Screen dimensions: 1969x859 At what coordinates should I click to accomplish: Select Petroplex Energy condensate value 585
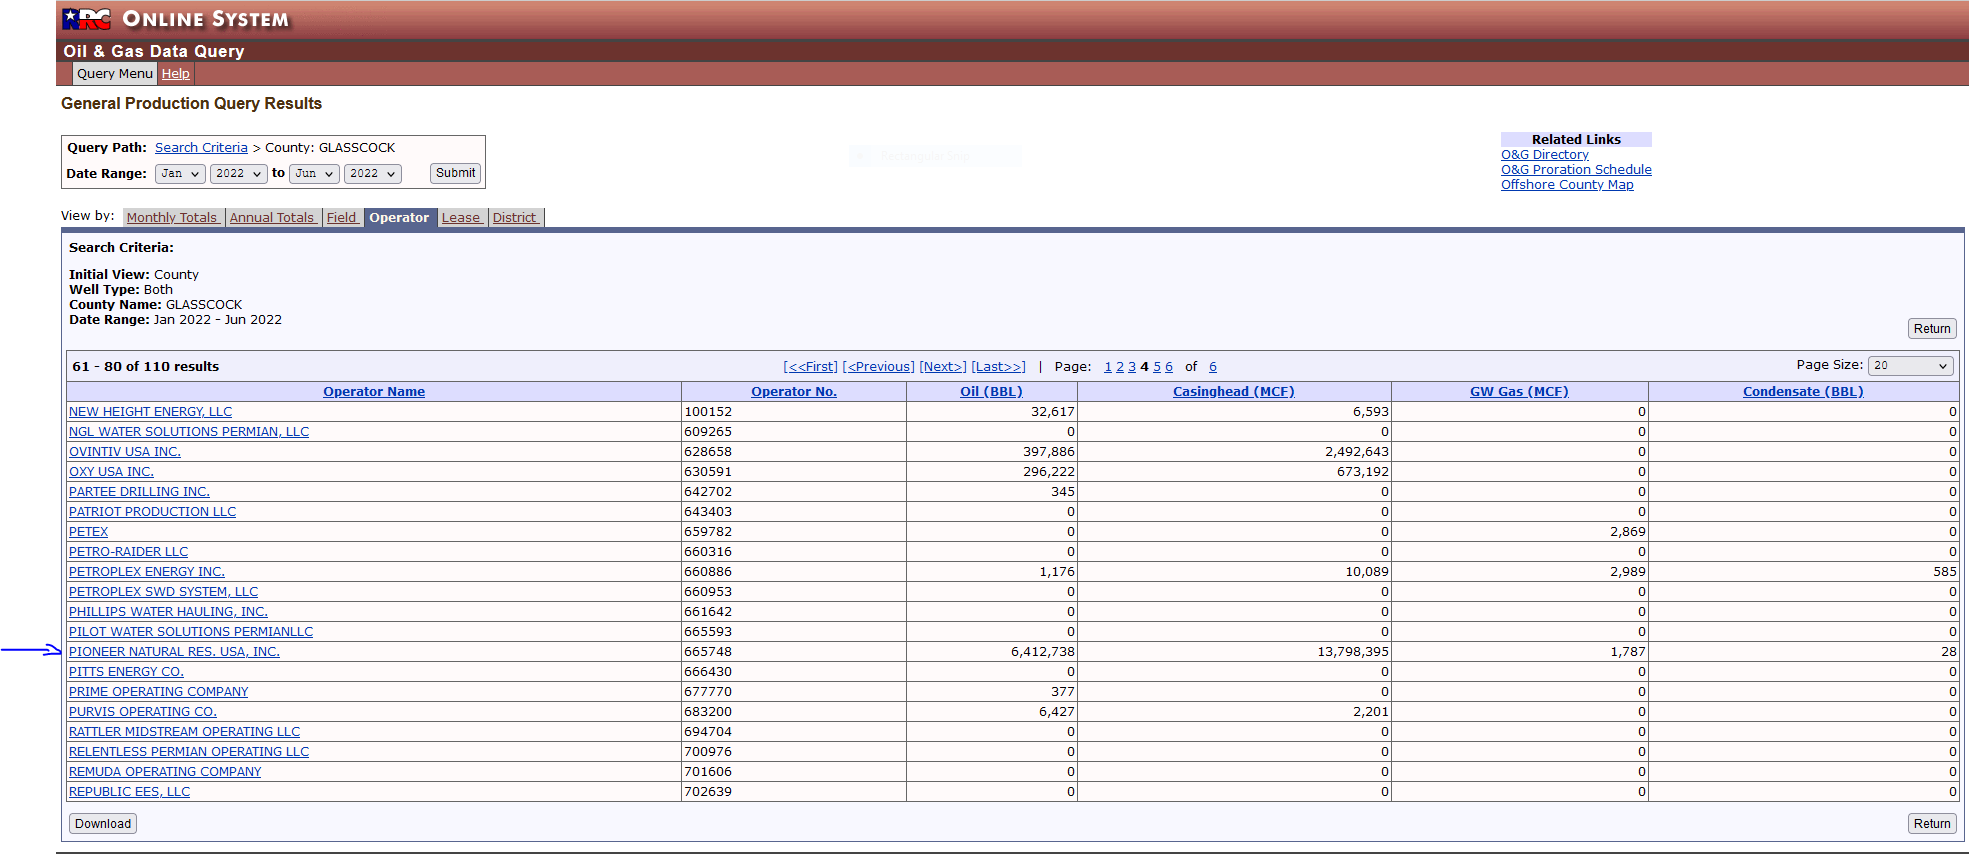point(1944,572)
